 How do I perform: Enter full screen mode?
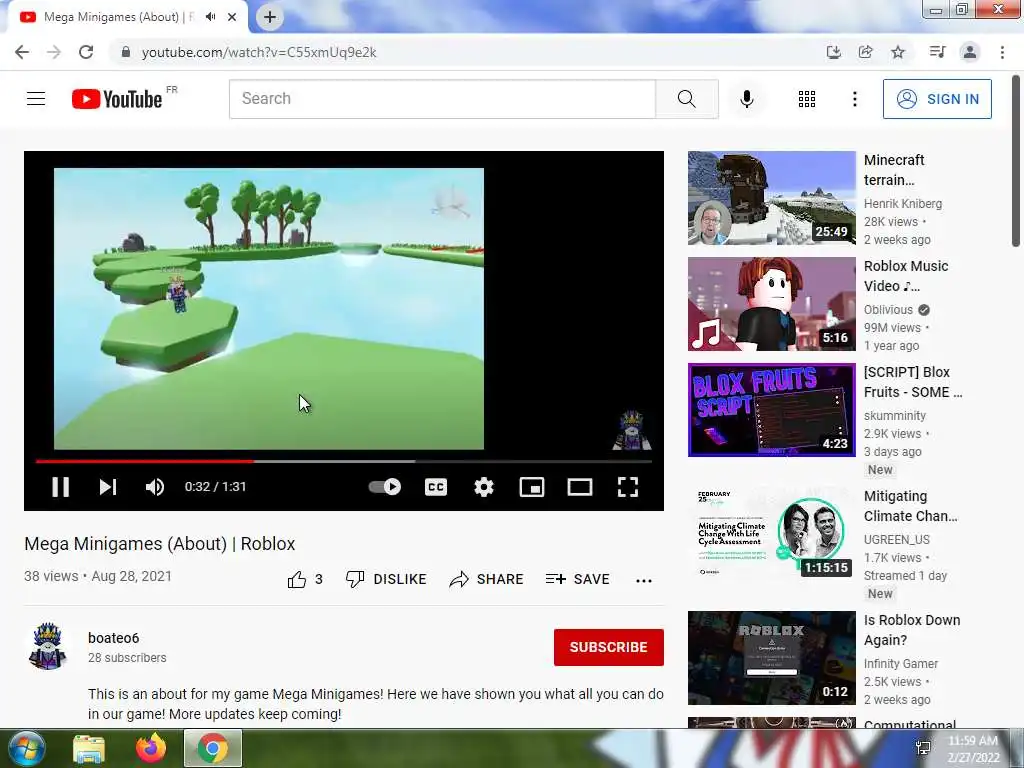(x=628, y=487)
